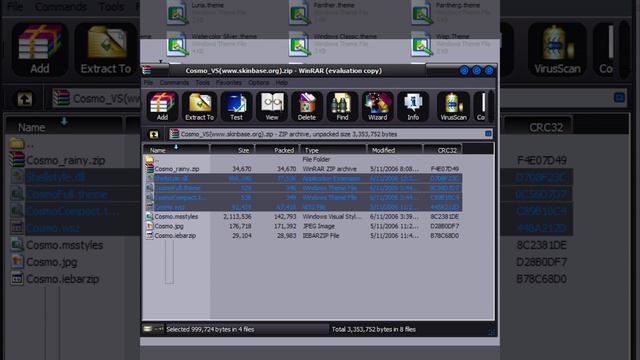
Task: Expand address dropdown in the background window
Action: click(620, 98)
